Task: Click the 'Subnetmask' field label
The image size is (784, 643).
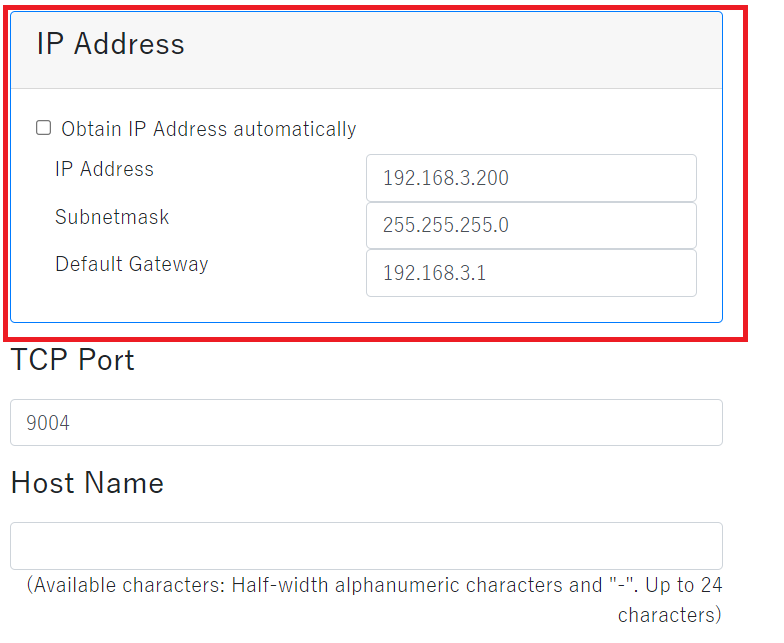Action: [x=112, y=217]
